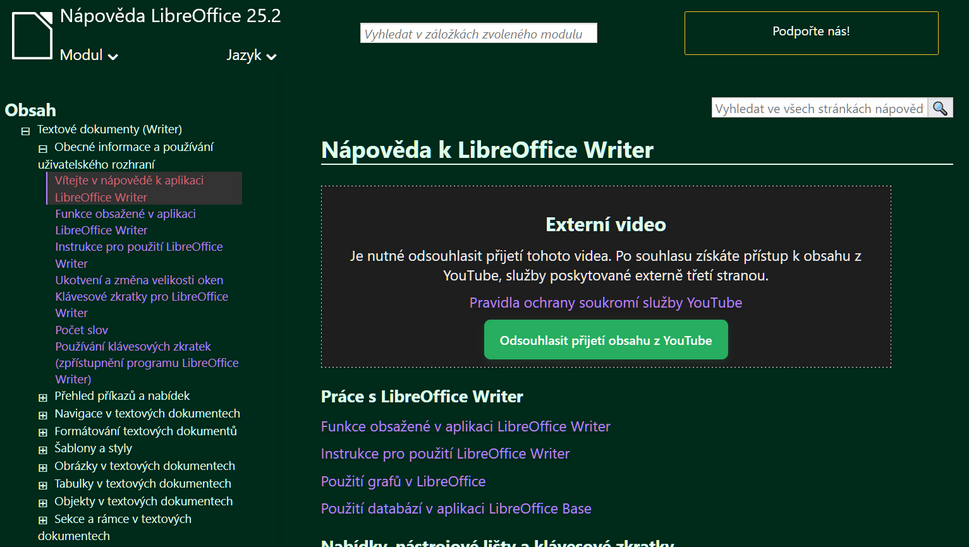Image resolution: width=969 pixels, height=547 pixels.
Task: Open Pravidla ochrany soukromí služby YouTube link
Action: pos(605,302)
